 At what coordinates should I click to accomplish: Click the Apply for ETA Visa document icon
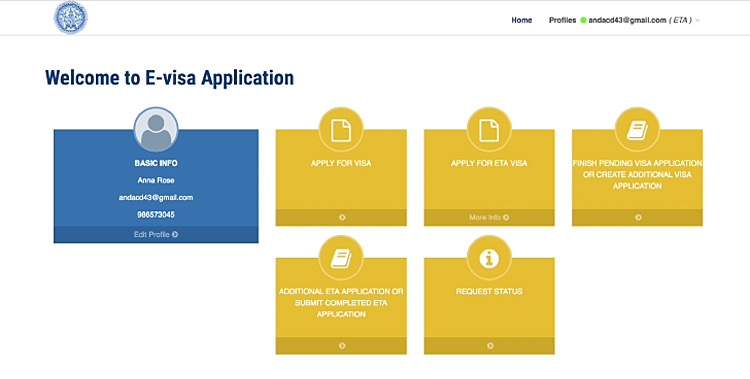[489, 130]
